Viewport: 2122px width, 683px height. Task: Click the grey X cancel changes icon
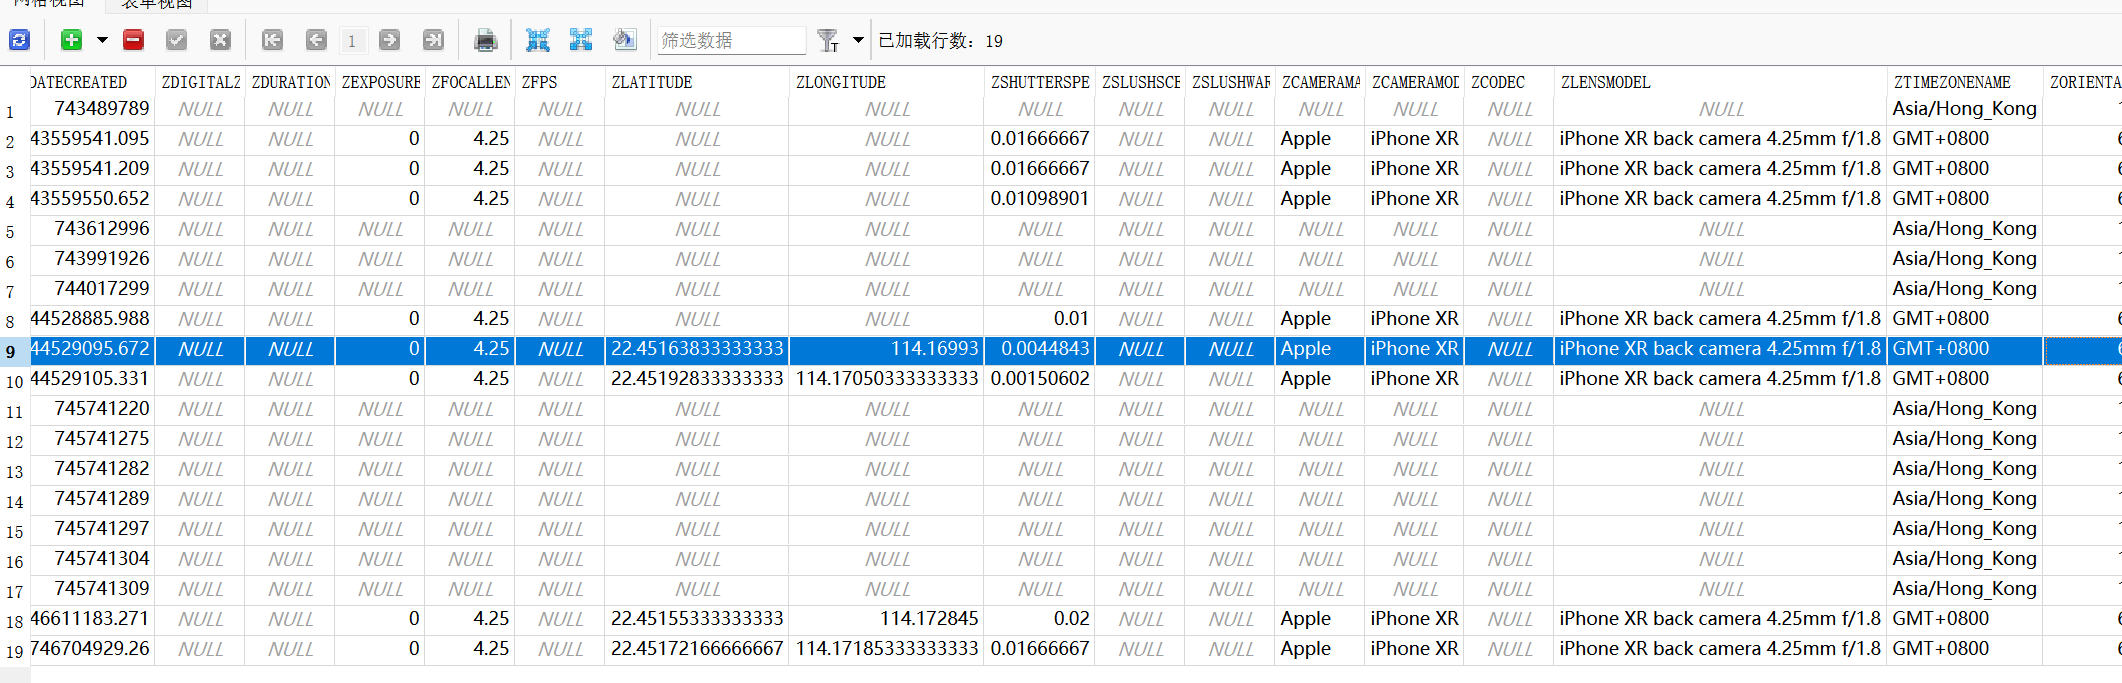click(221, 40)
